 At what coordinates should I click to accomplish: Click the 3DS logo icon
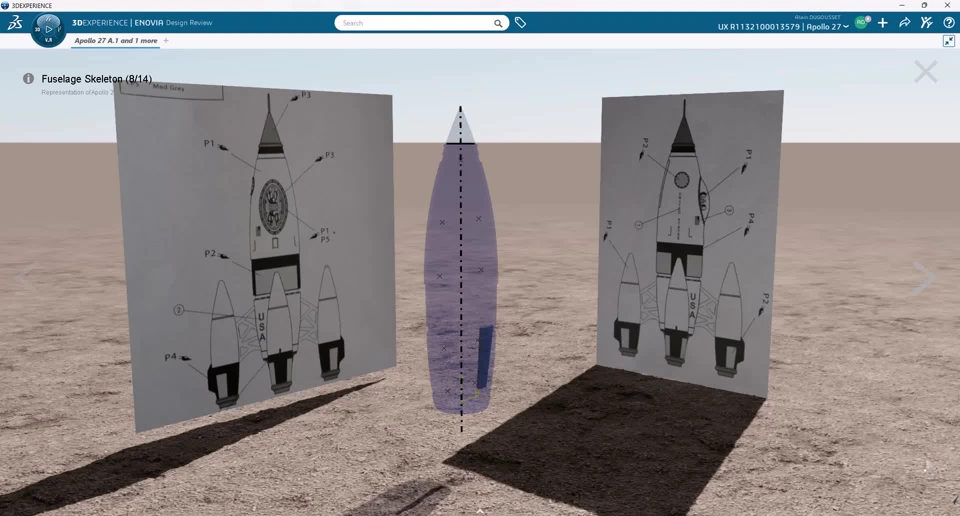(x=15, y=23)
